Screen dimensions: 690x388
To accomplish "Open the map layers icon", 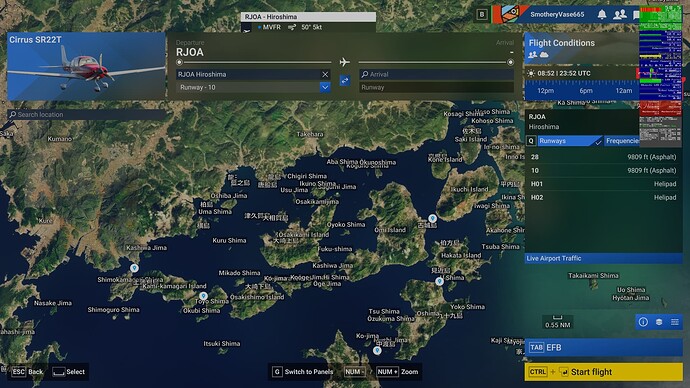I will (659, 322).
